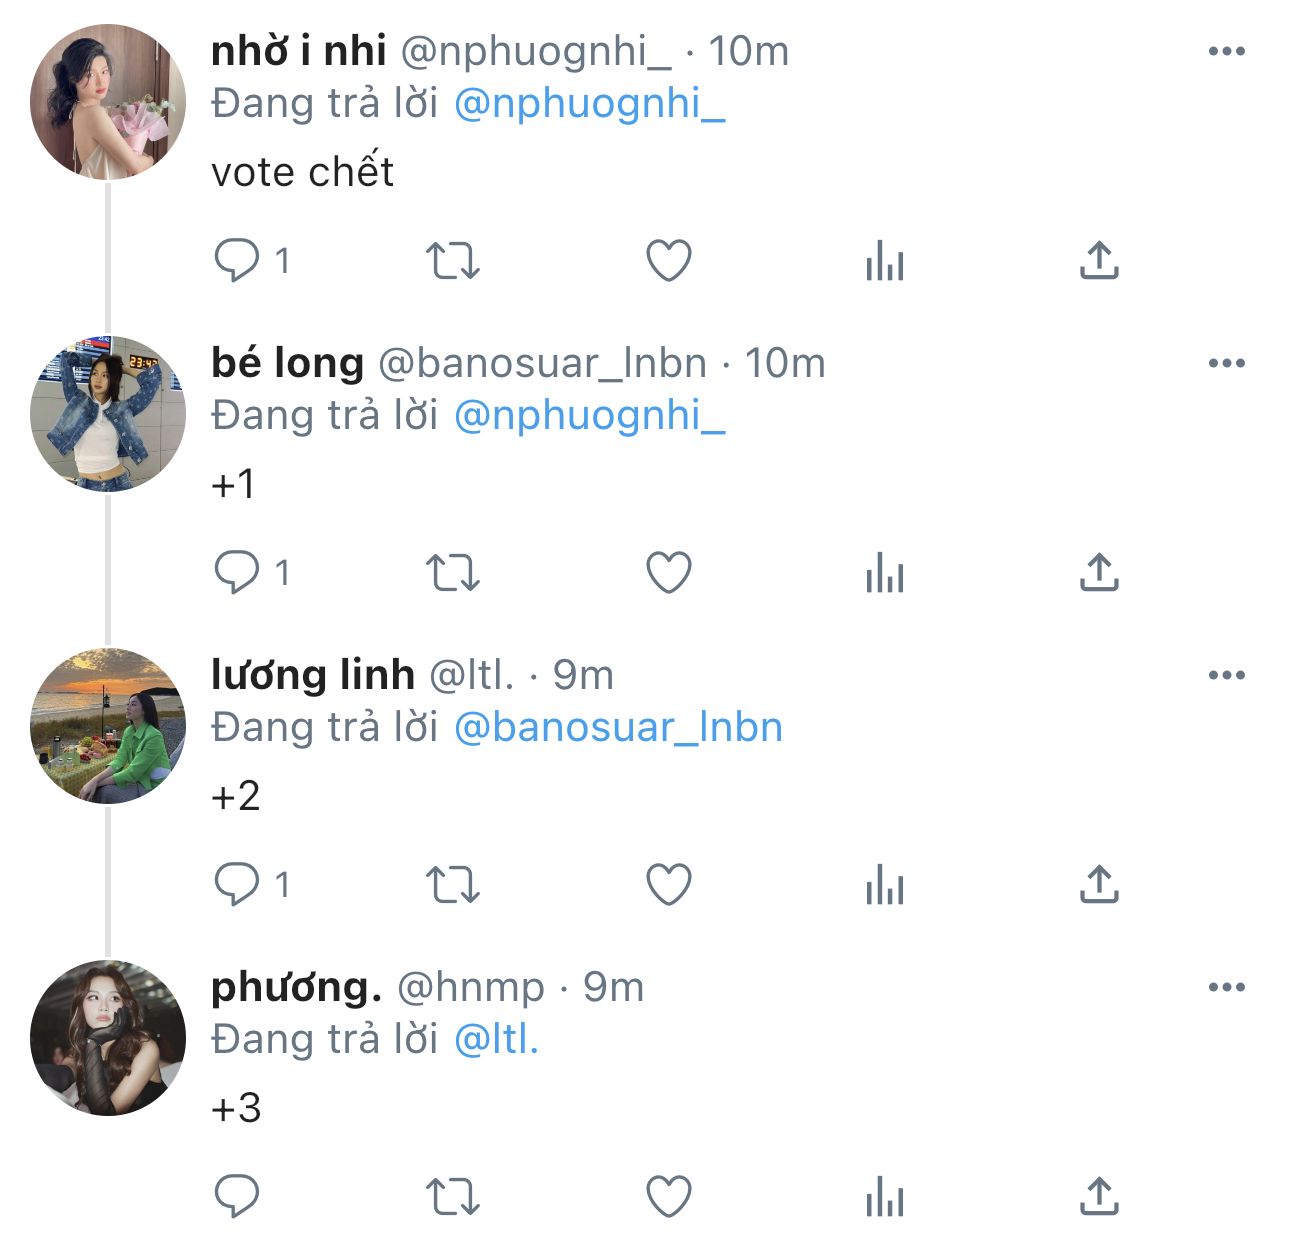Share phương.'s "+3" tweet
1290x1241 pixels.
1098,1197
